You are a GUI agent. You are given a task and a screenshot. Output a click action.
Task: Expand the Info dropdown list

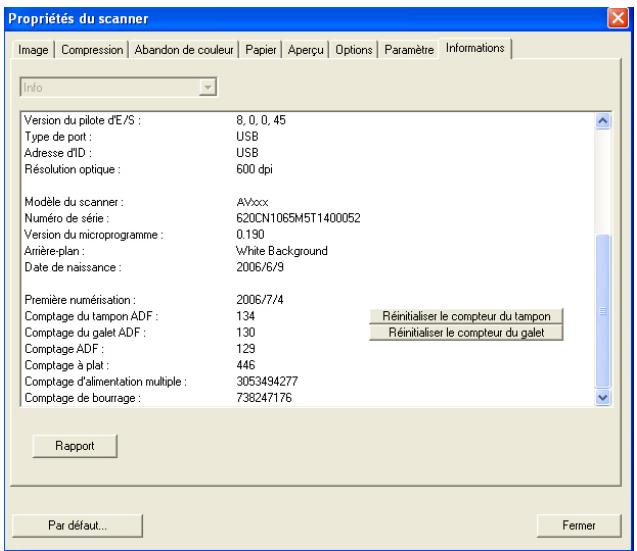[x=208, y=87]
